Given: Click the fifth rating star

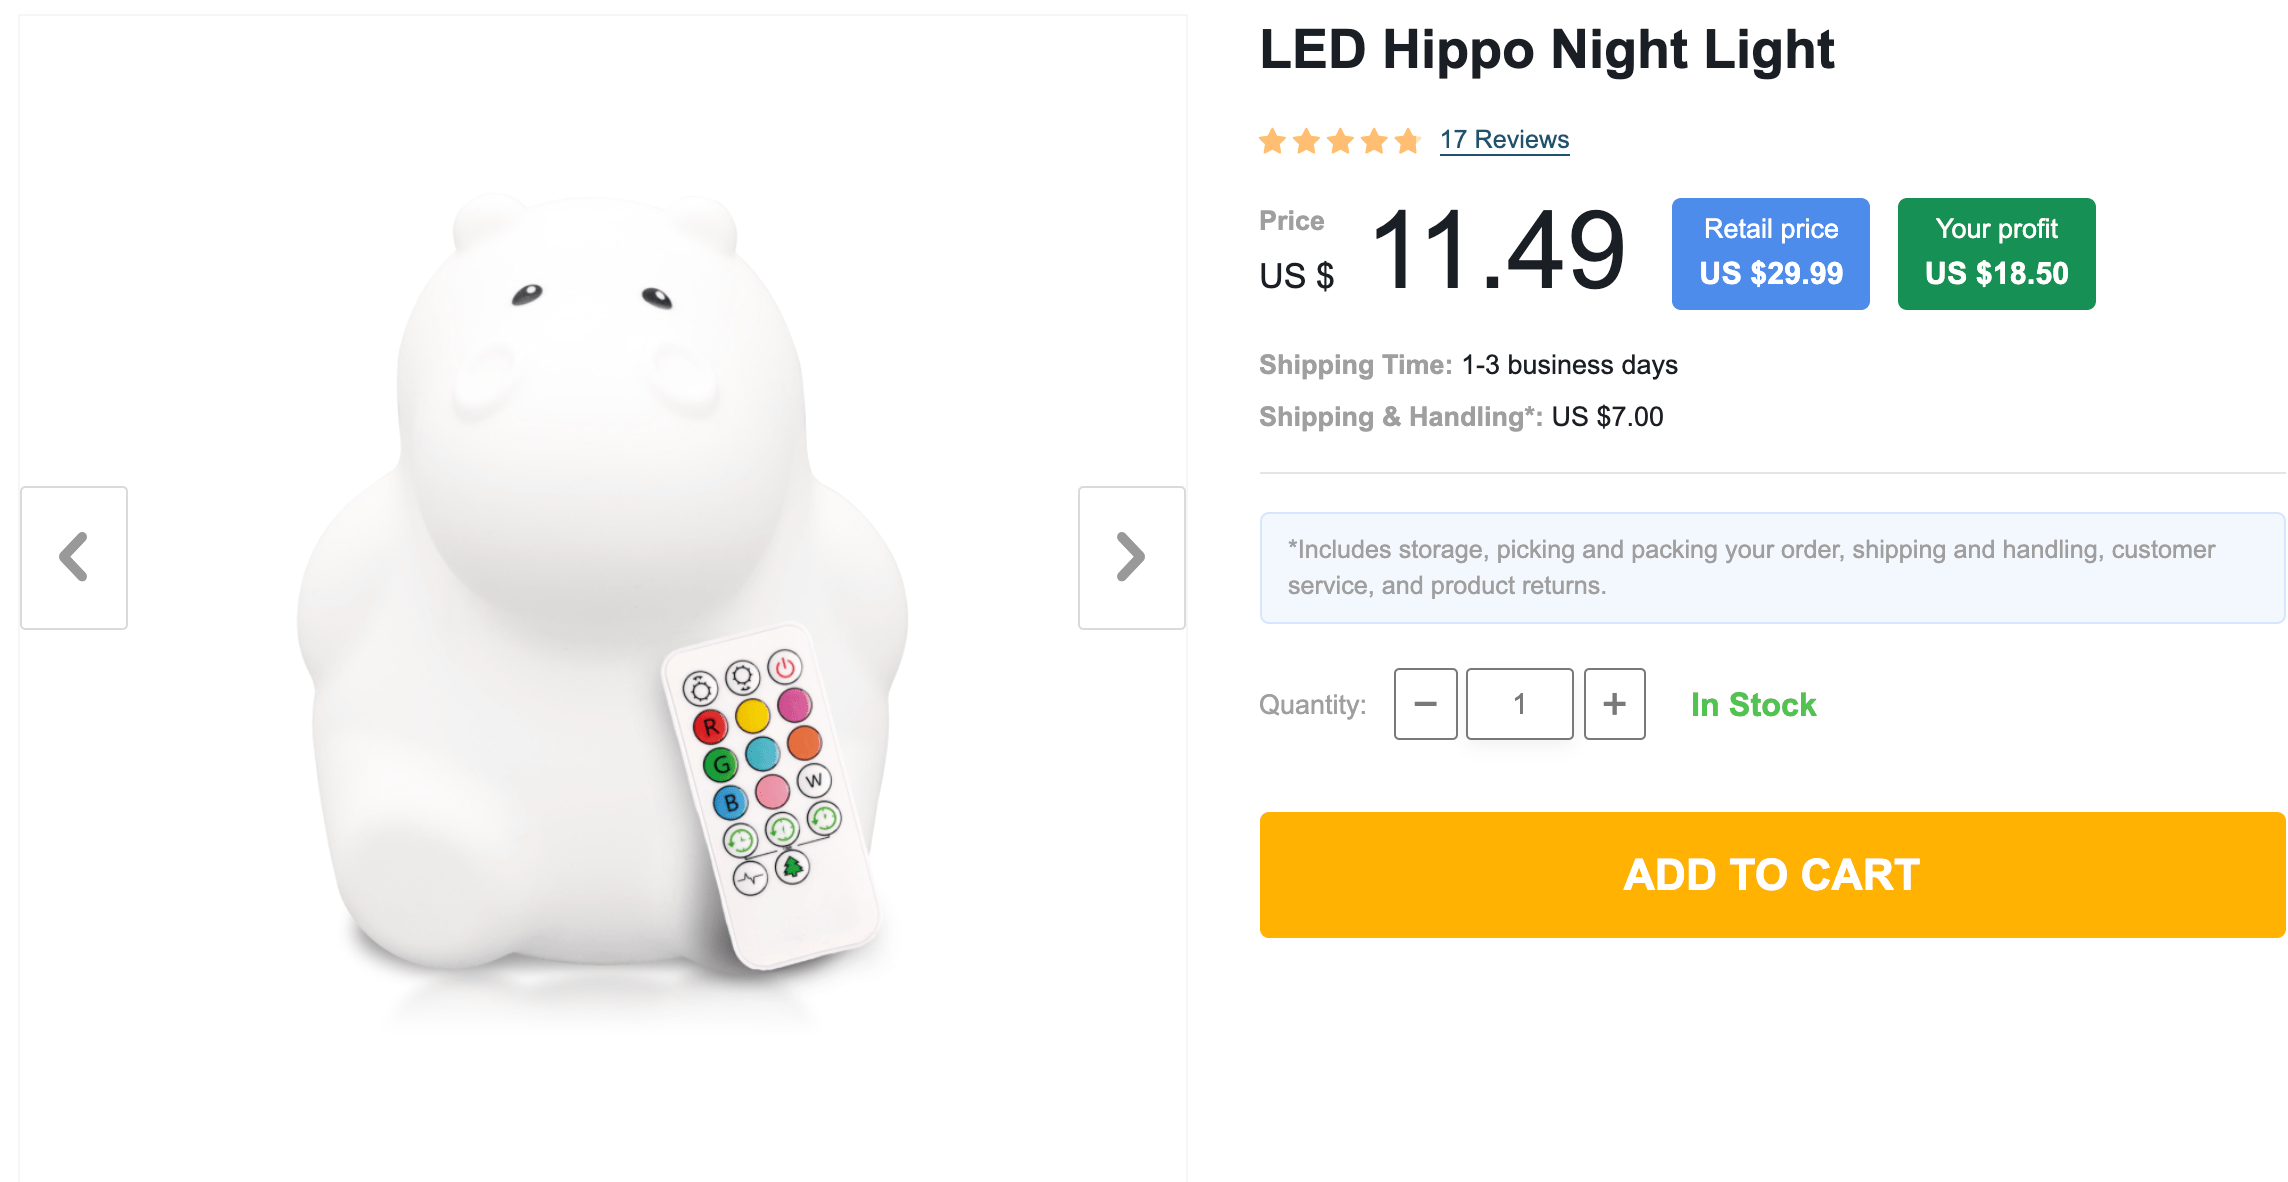Looking at the screenshot, I should (1408, 141).
